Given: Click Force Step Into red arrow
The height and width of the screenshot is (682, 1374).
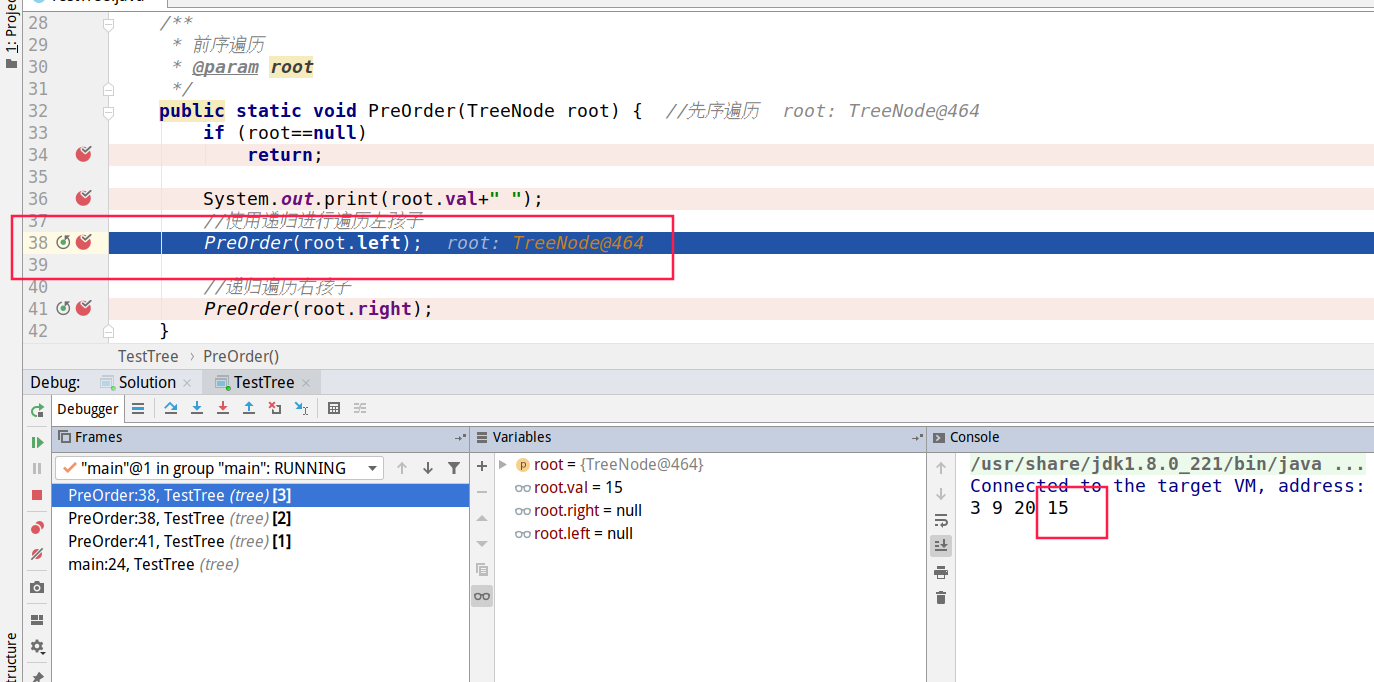Looking at the screenshot, I should [x=223, y=408].
